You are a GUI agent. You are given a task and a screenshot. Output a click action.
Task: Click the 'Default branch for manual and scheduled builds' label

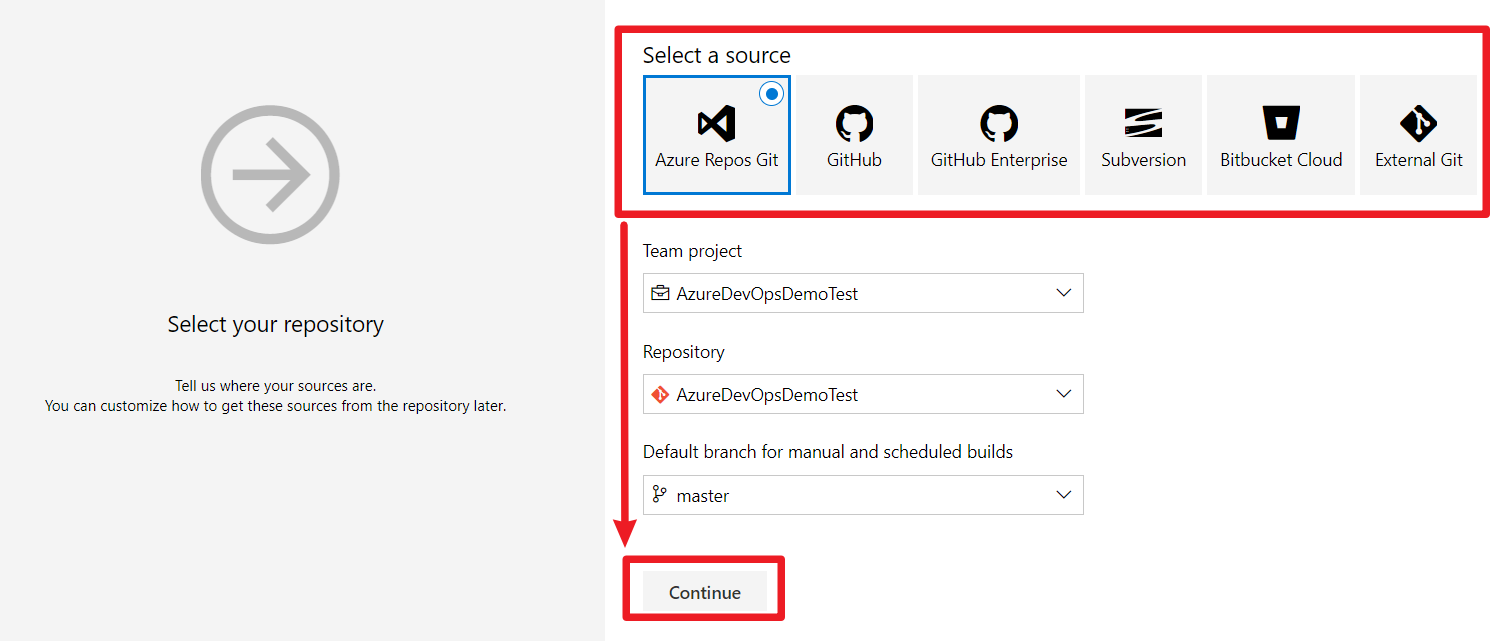pyautogui.click(x=828, y=452)
